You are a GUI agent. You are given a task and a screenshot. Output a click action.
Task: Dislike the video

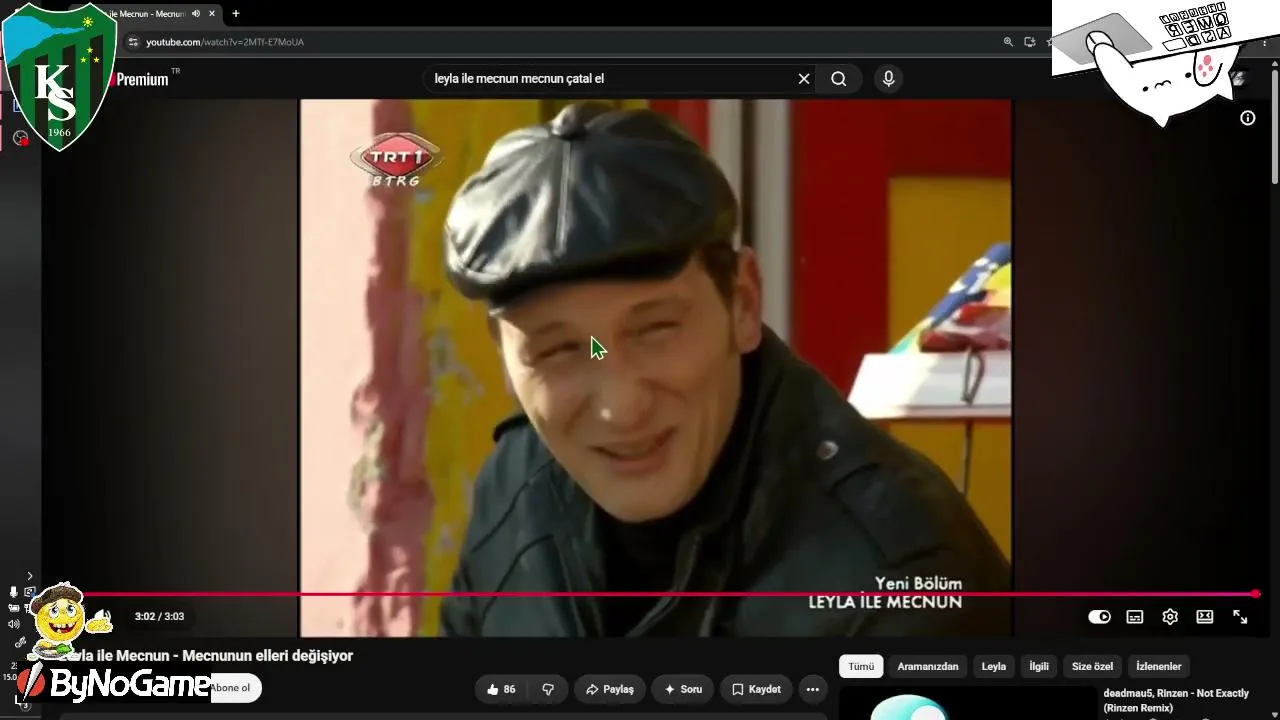(x=548, y=689)
